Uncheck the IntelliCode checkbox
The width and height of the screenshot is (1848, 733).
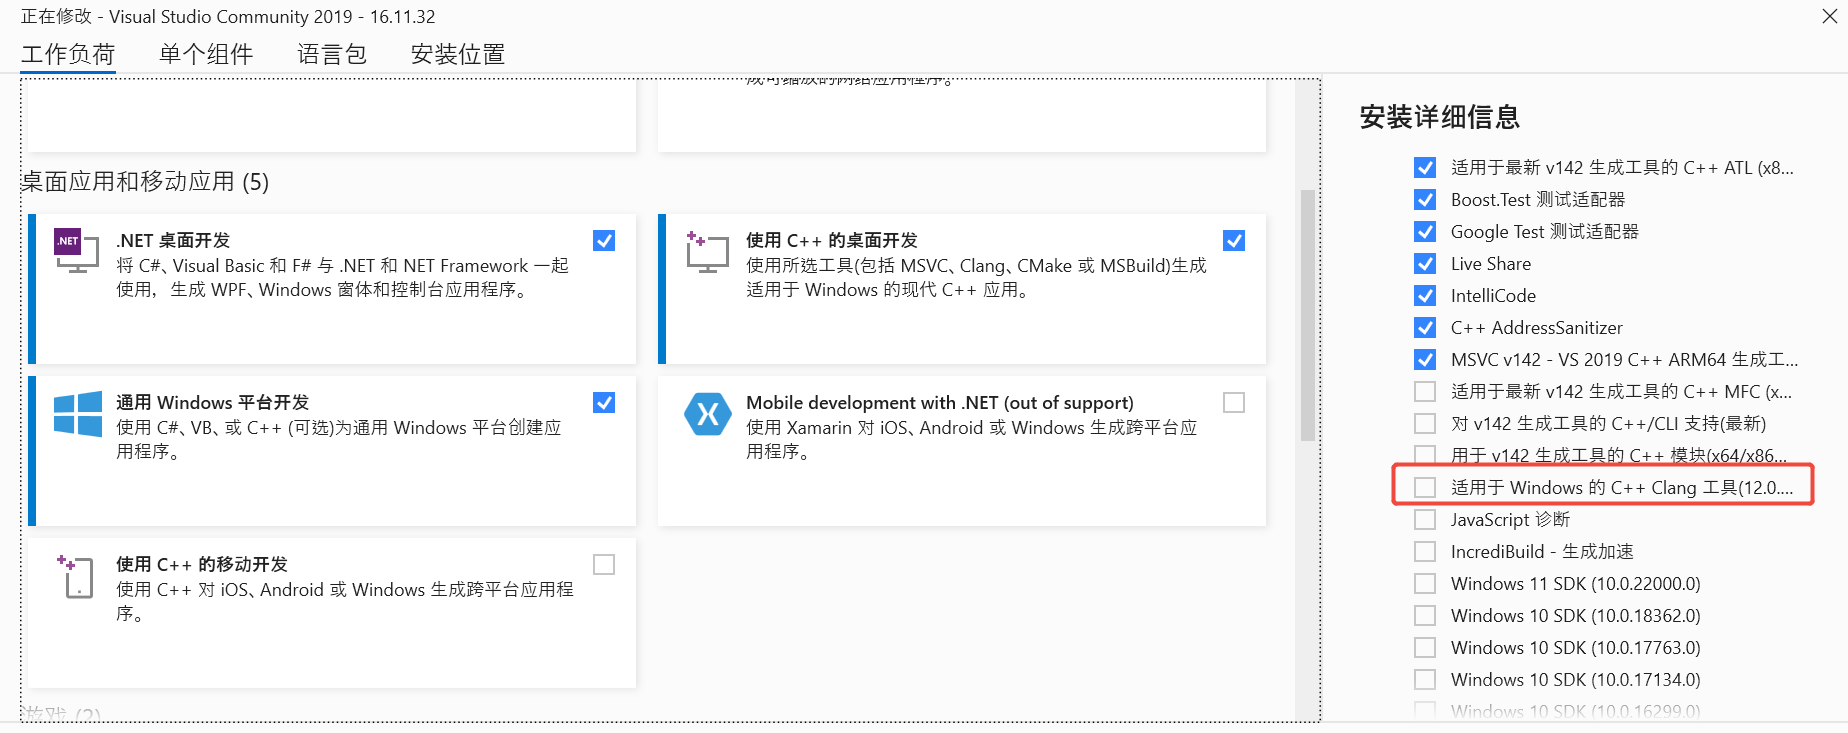pyautogui.click(x=1425, y=296)
